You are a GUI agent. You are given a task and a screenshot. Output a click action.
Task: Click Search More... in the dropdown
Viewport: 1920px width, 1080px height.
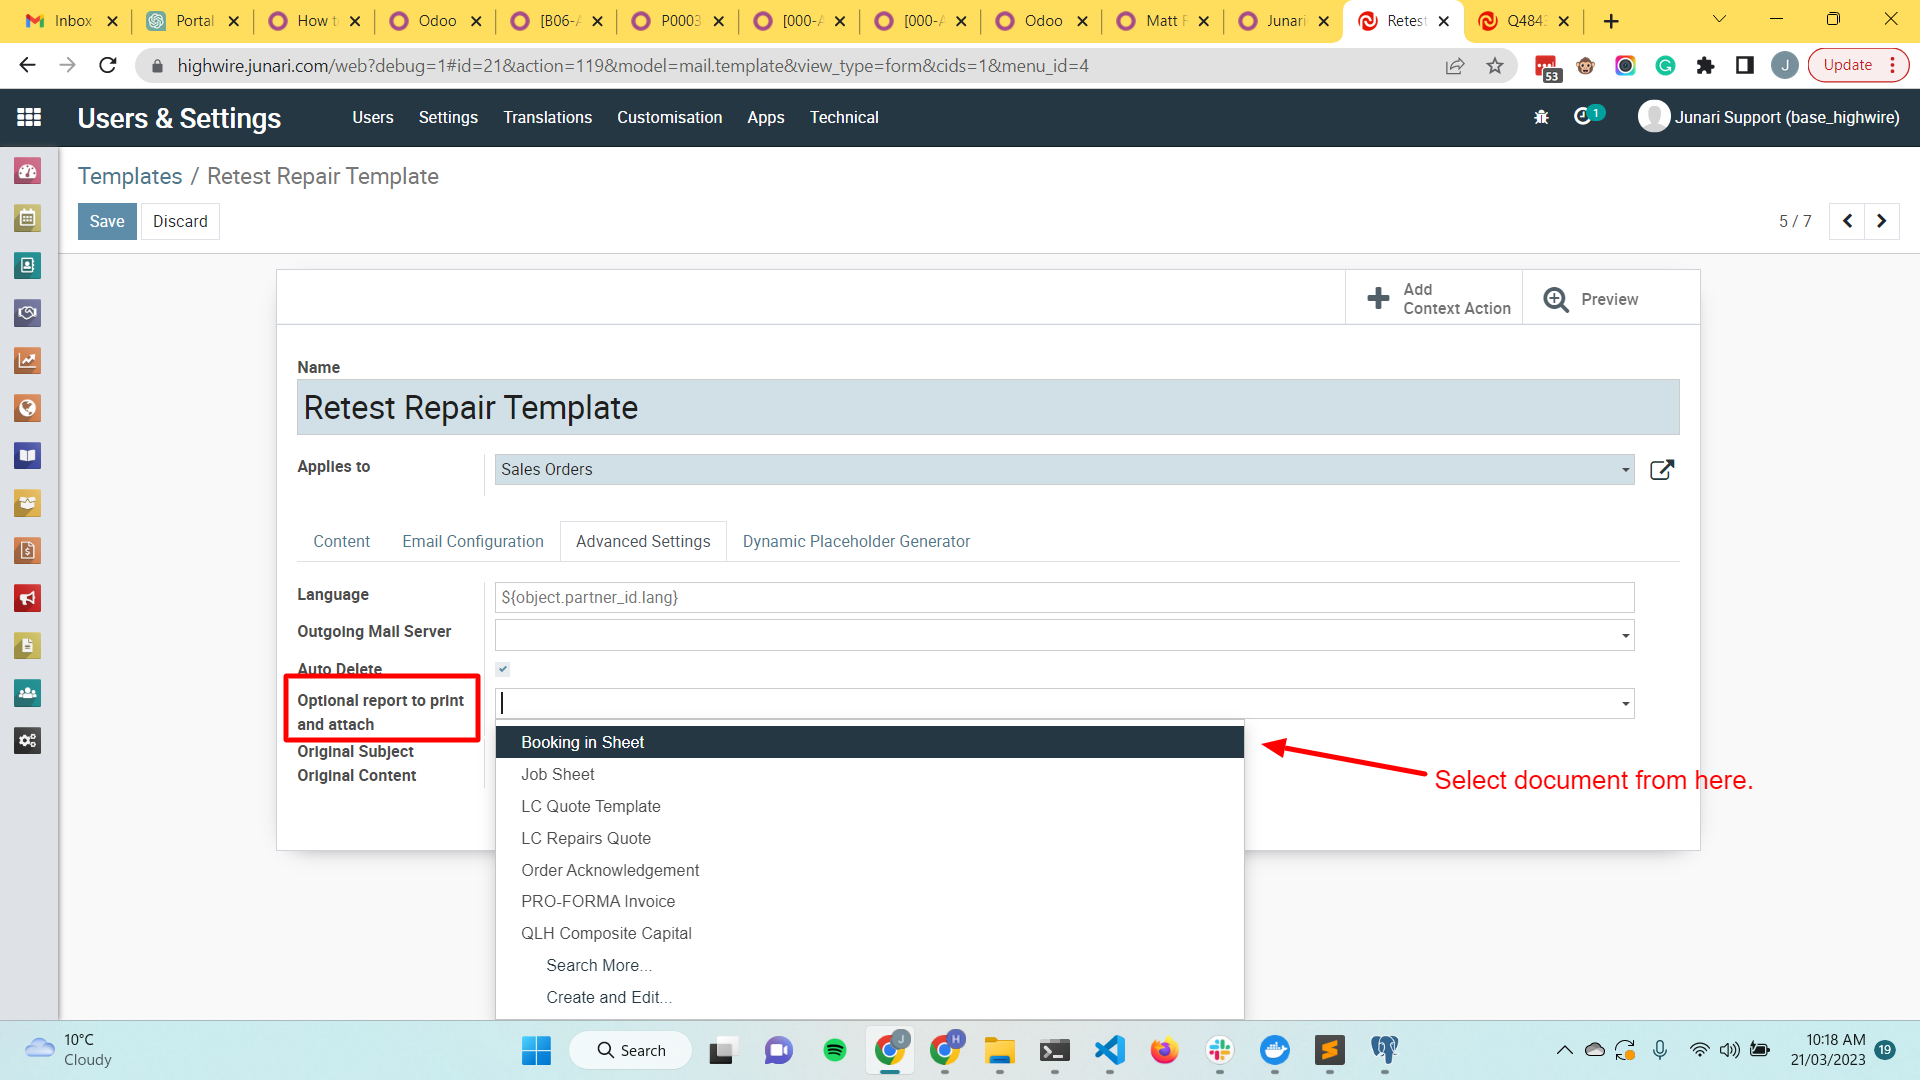coord(598,965)
